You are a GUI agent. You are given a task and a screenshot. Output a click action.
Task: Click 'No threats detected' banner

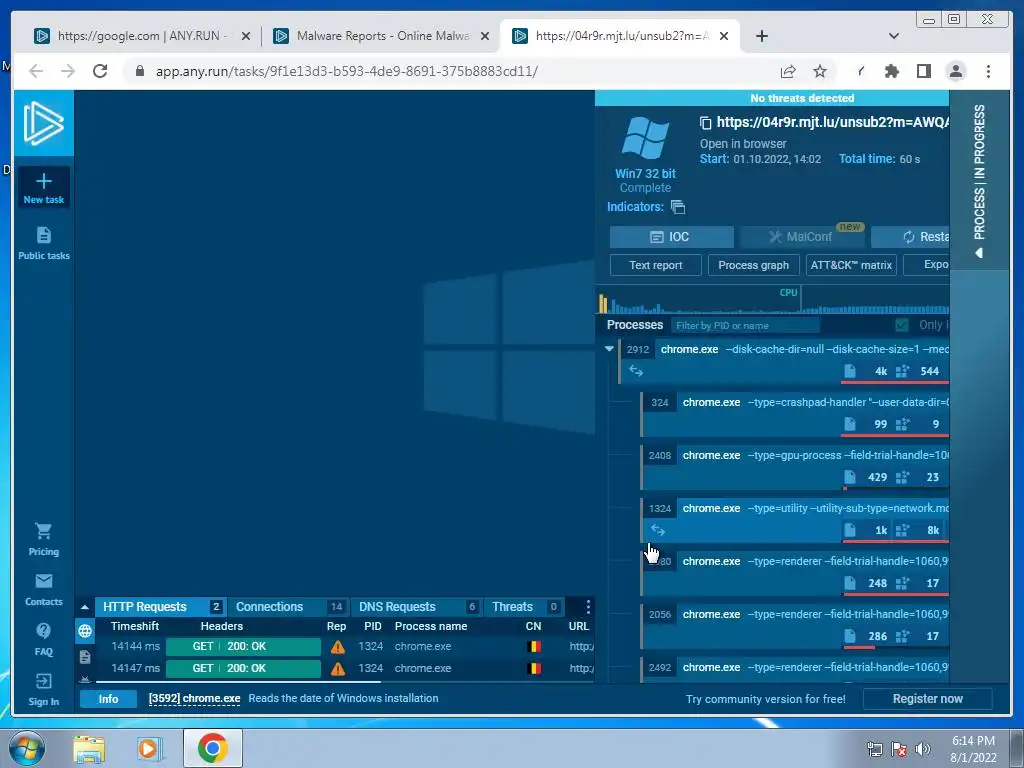[802, 98]
